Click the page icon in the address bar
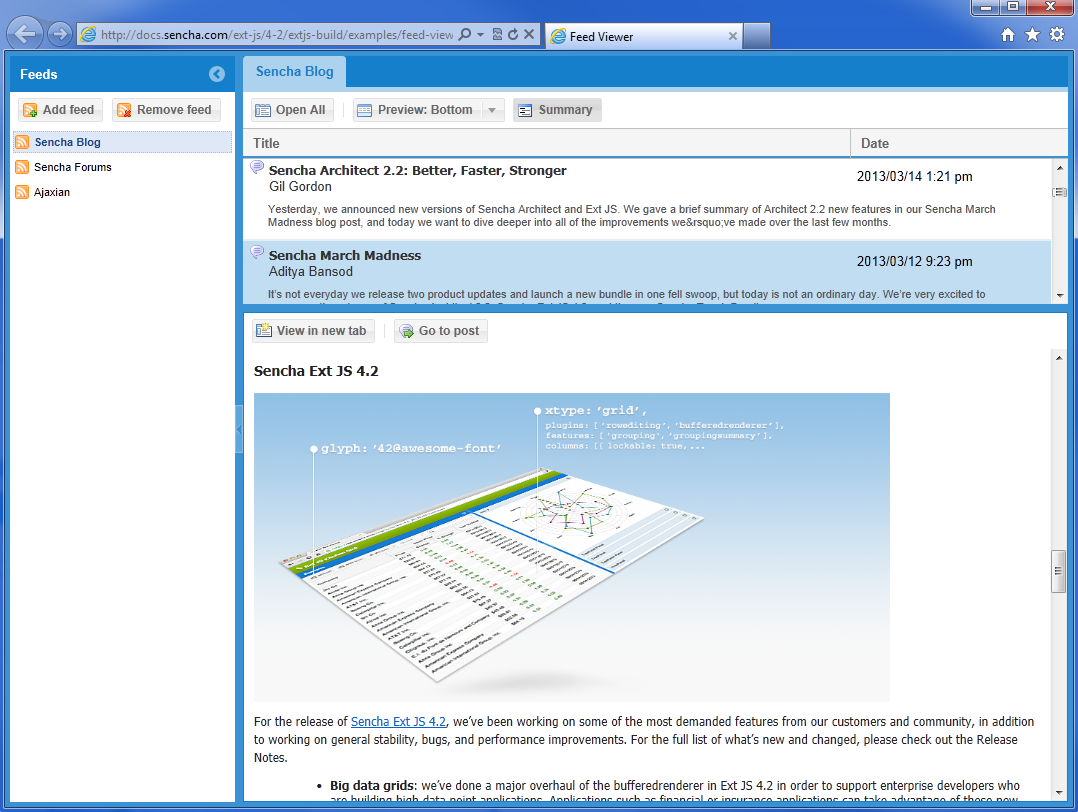Viewport: 1078px width, 812px height. click(x=88, y=34)
